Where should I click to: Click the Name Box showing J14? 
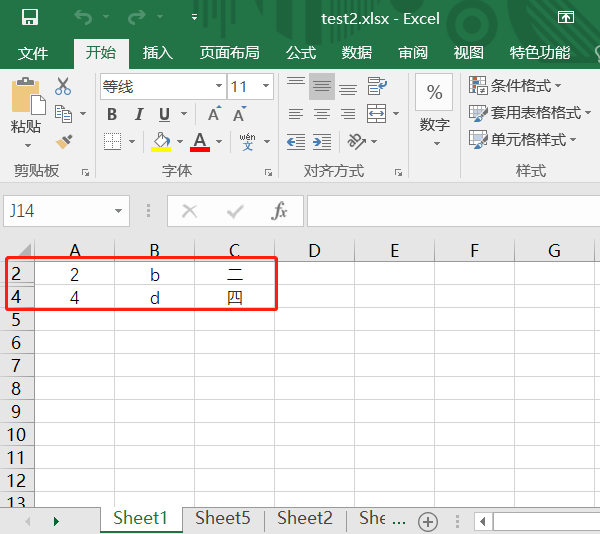[x=58, y=211]
